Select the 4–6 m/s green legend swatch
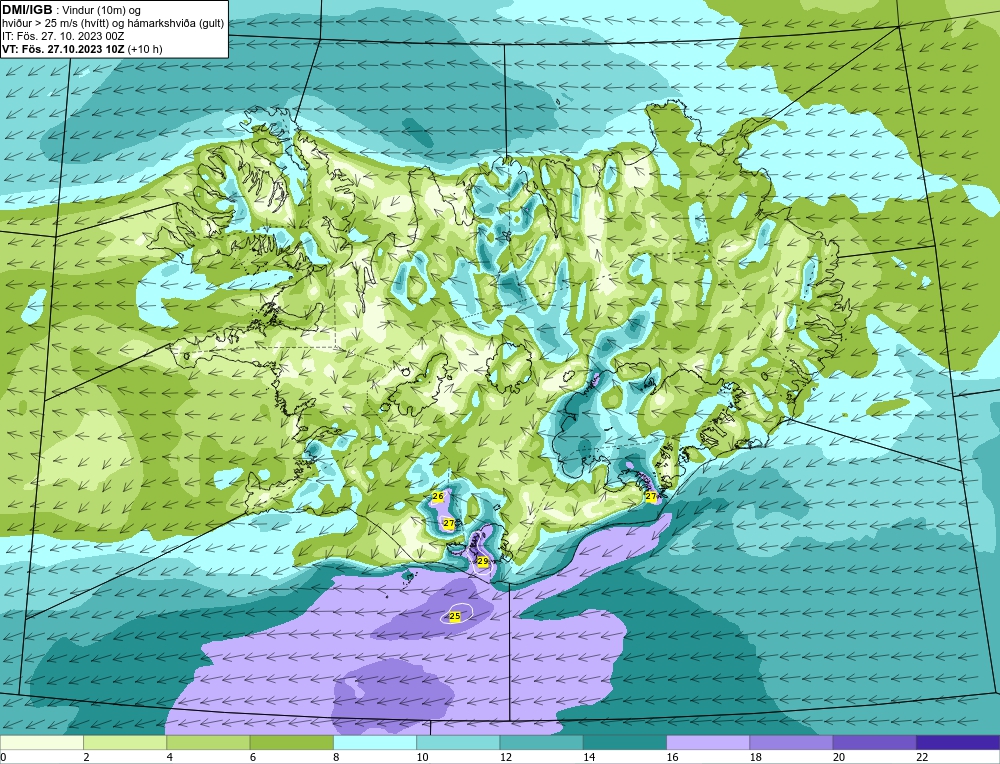This screenshot has width=1000, height=764. coord(209,743)
